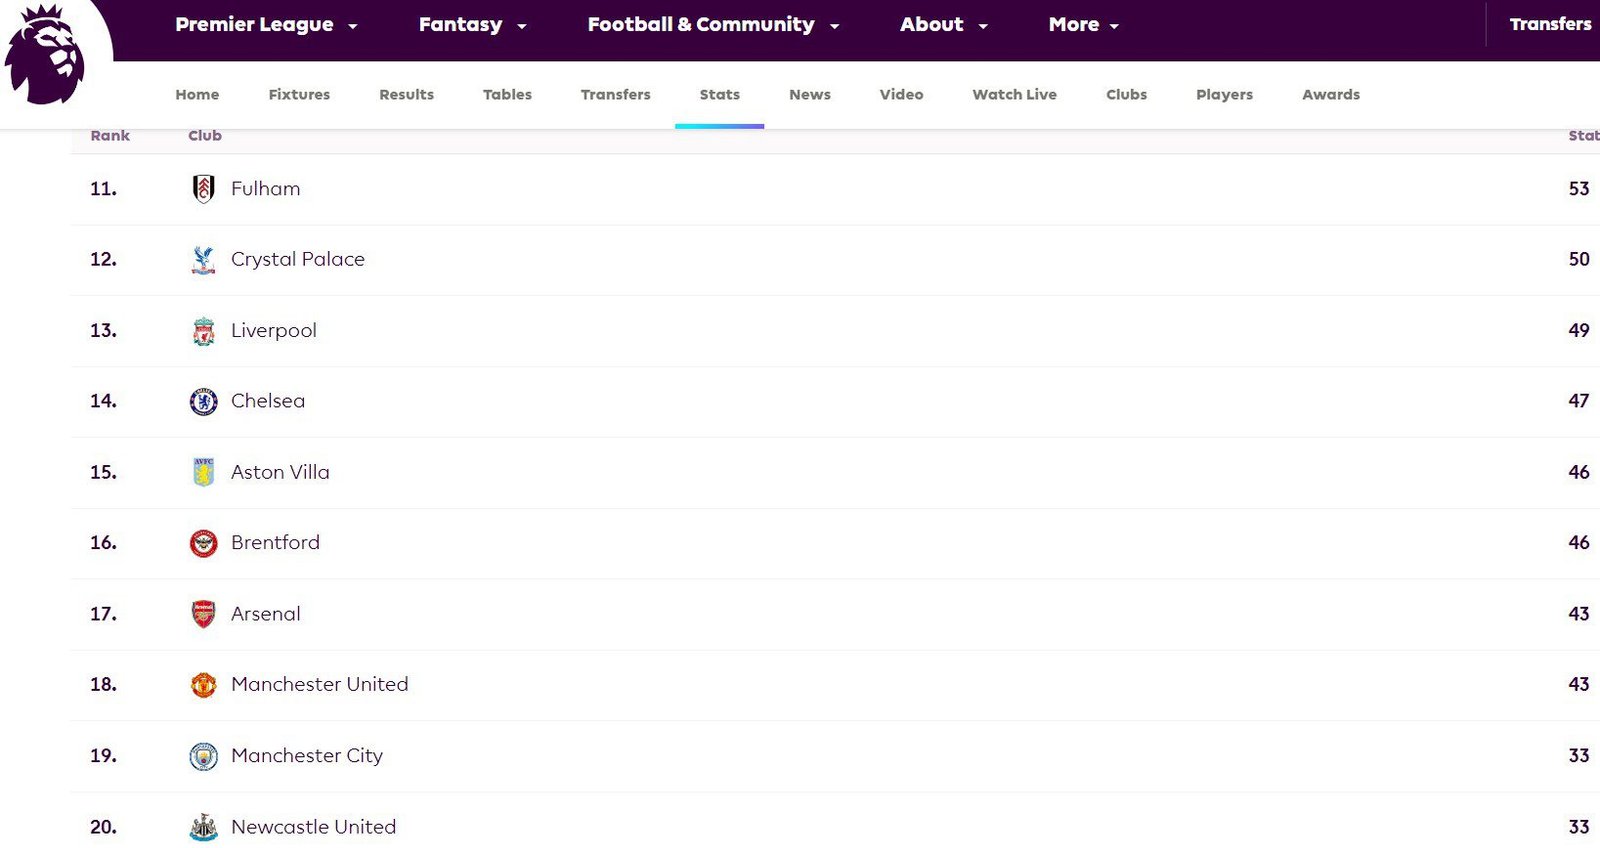Open the Watch Live tab
Image resolution: width=1600 pixels, height=848 pixels.
[1014, 94]
